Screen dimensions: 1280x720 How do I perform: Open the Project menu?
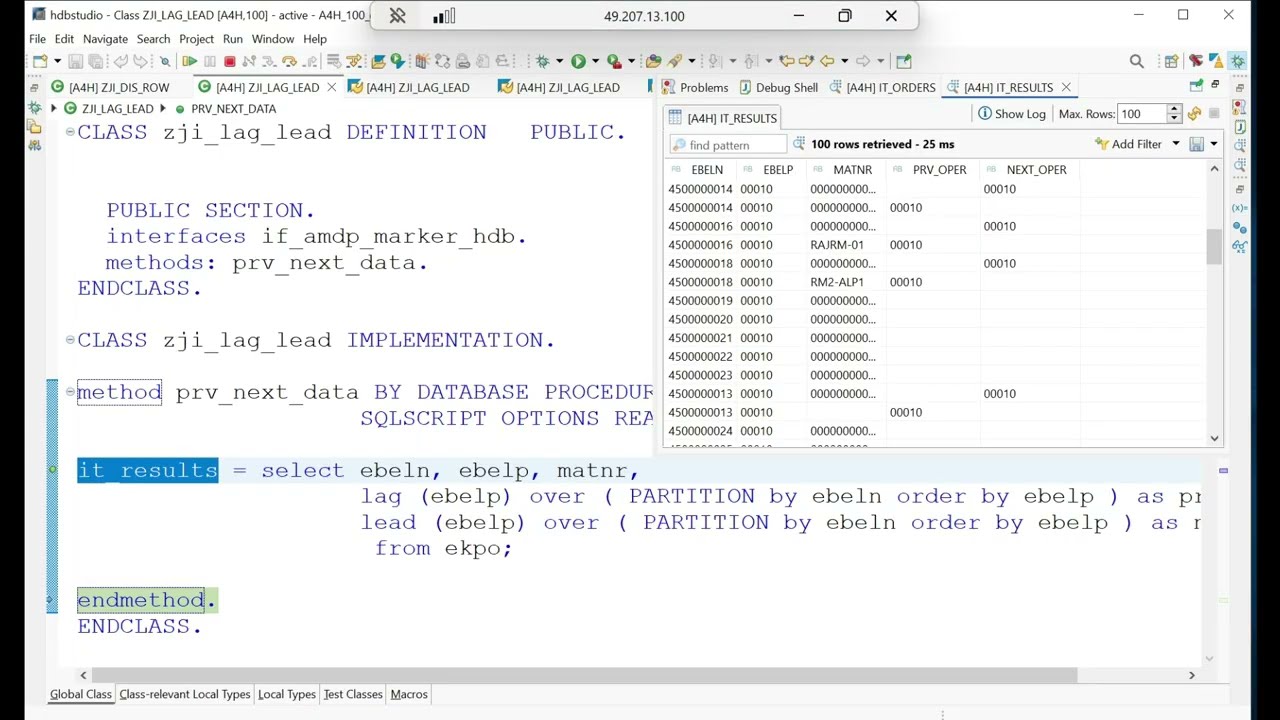[x=196, y=39]
